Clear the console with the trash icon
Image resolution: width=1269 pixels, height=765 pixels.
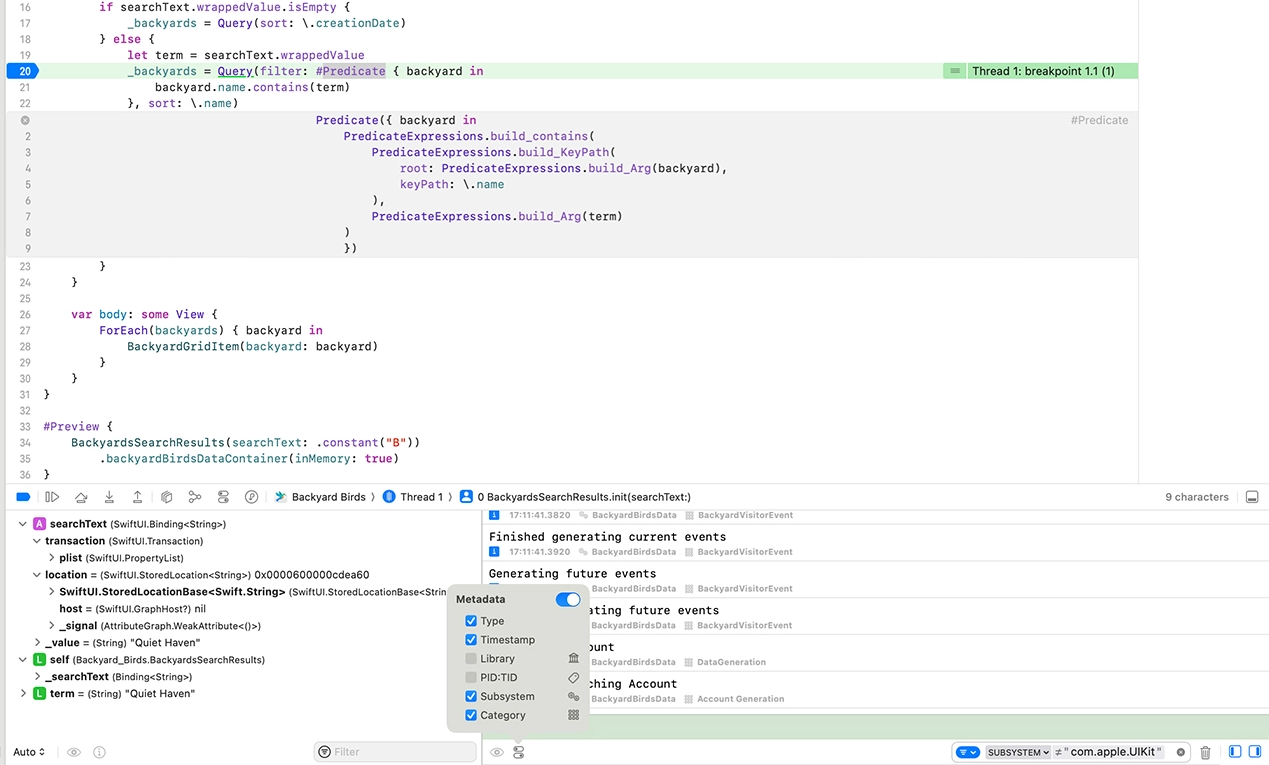(x=1206, y=752)
